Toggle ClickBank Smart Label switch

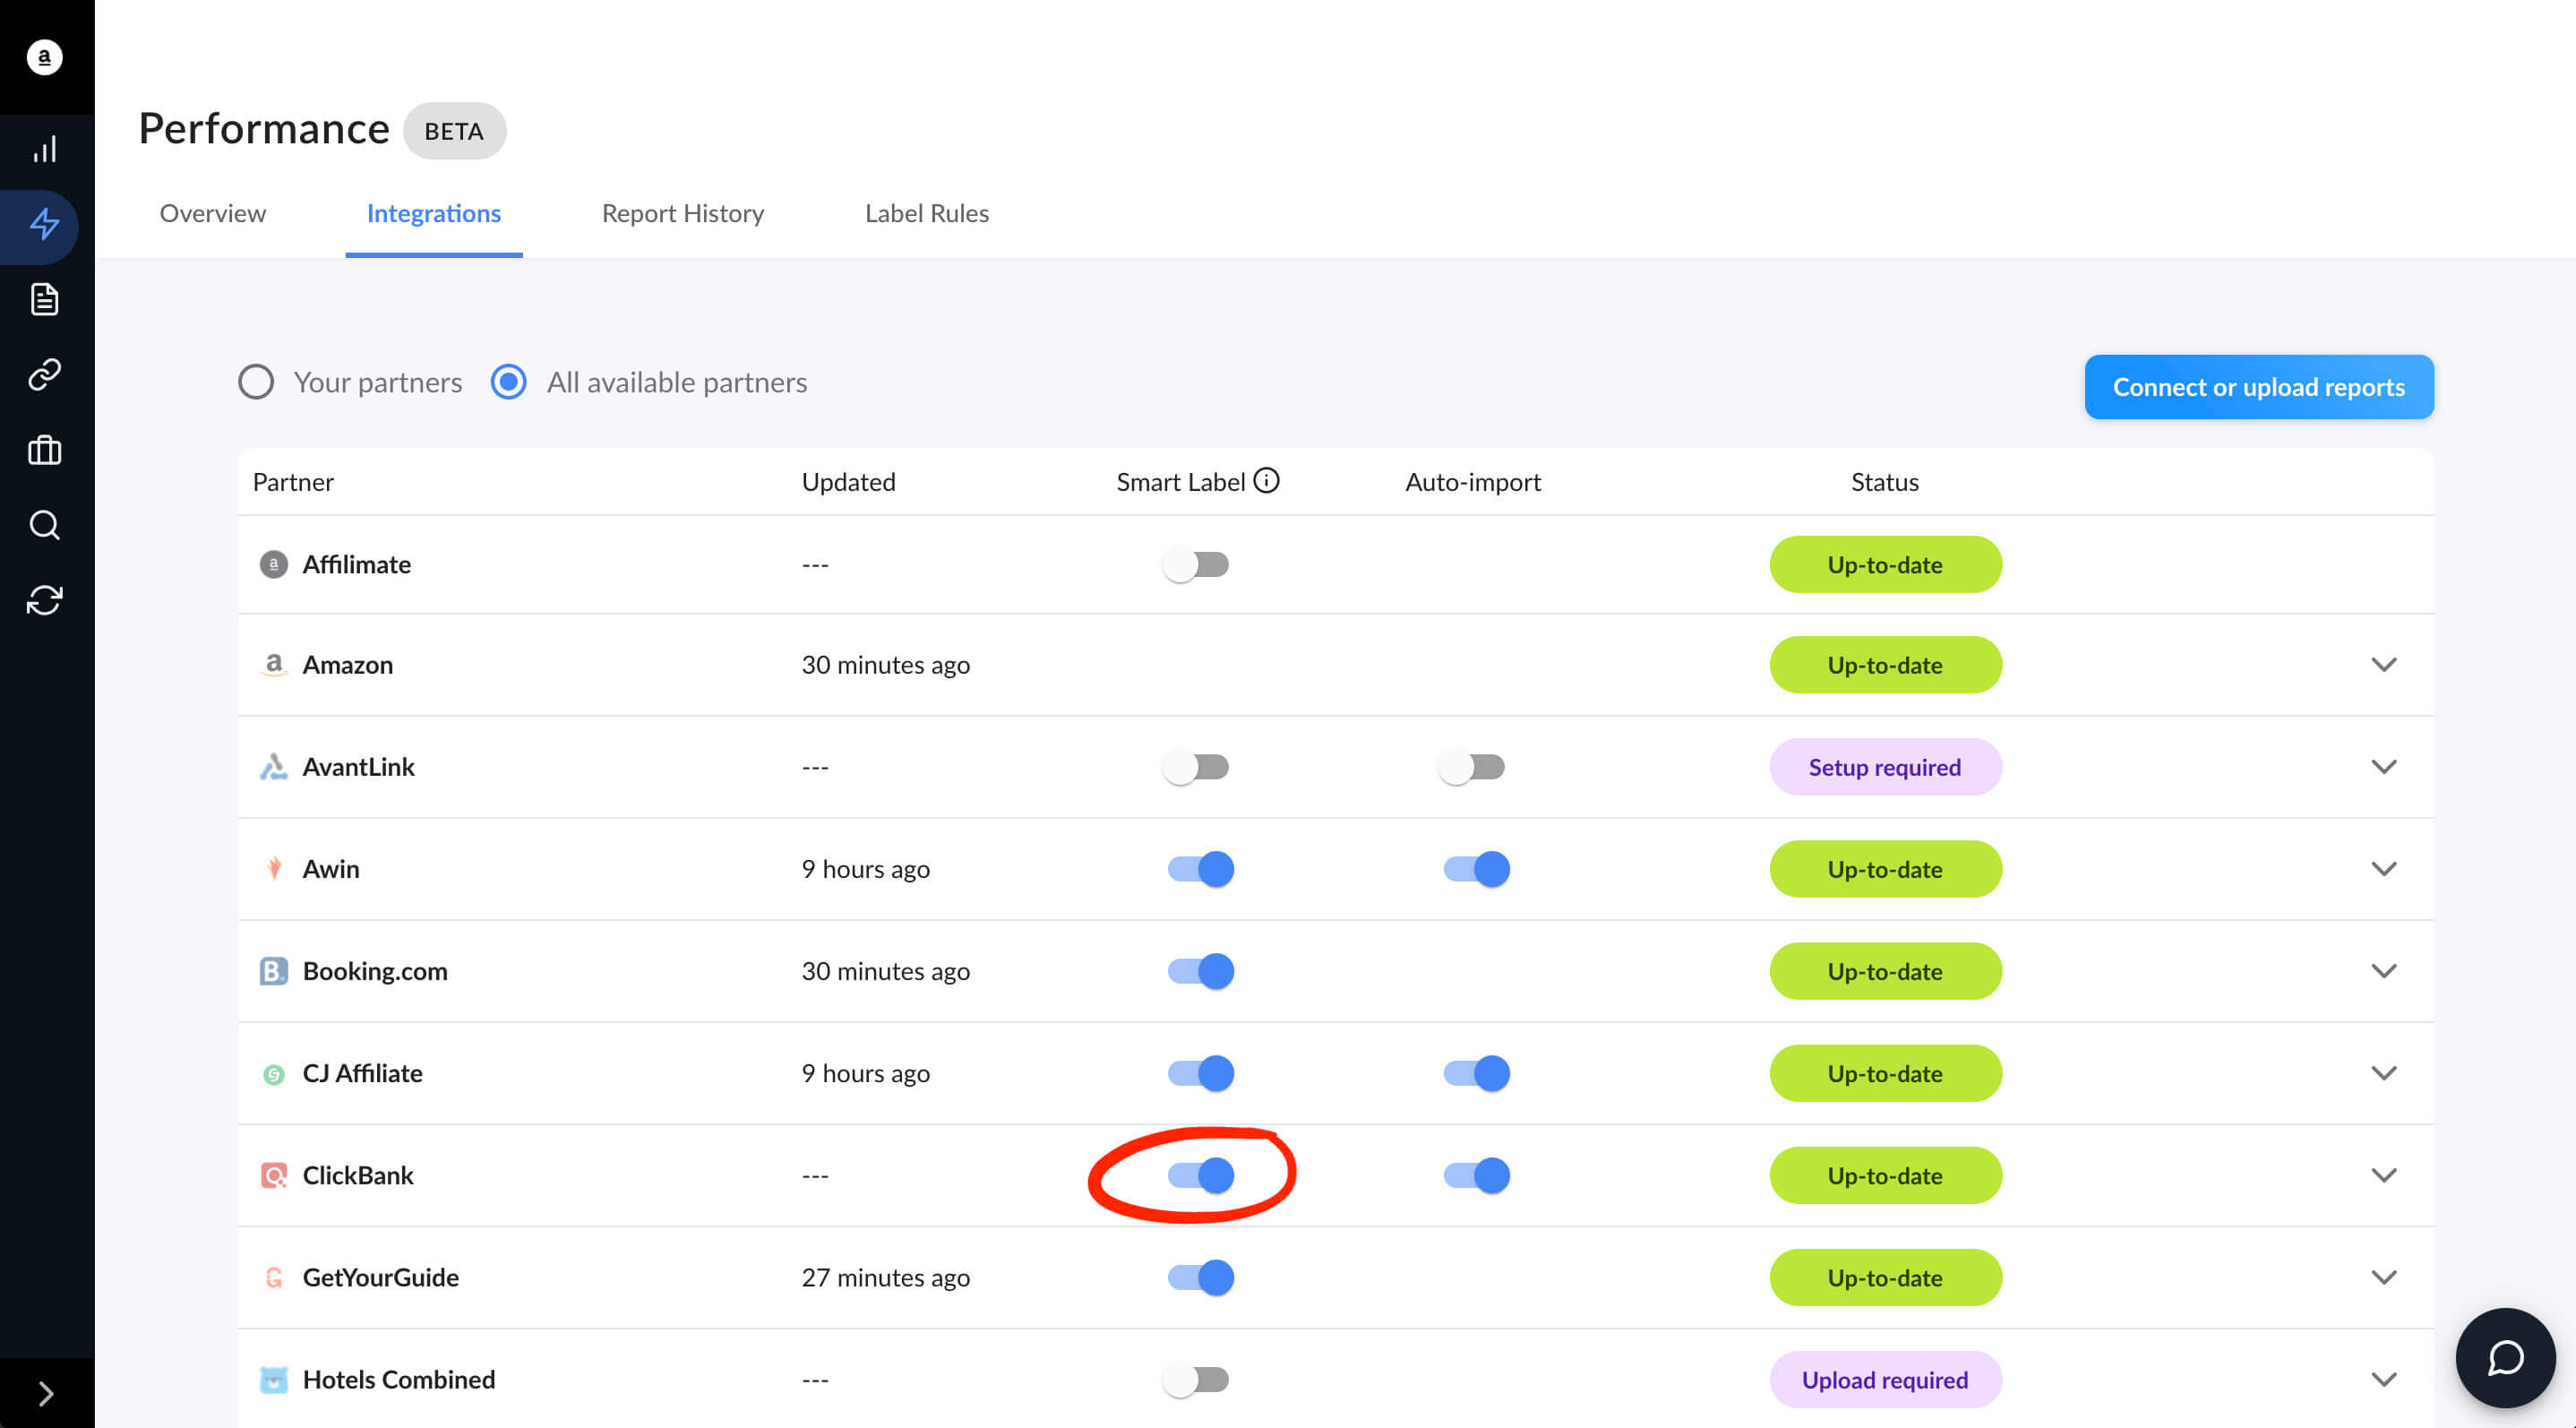[1201, 1175]
